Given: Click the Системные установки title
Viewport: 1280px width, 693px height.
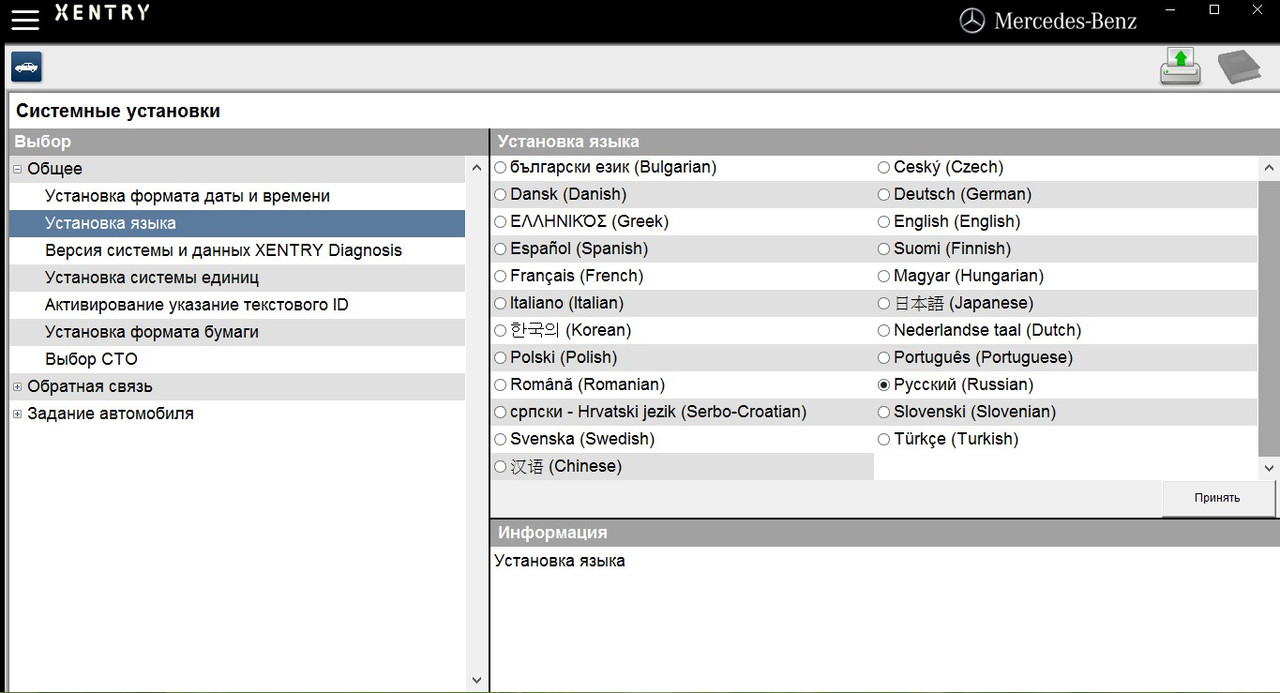Looking at the screenshot, I should [x=118, y=111].
